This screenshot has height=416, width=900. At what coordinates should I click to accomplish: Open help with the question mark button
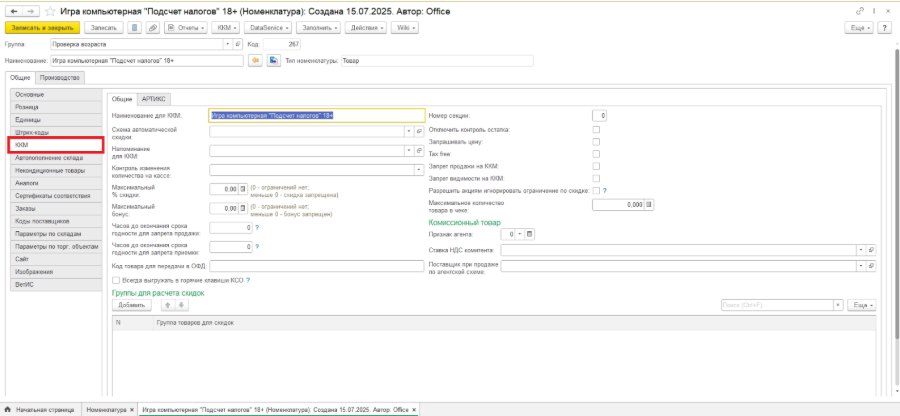(885, 28)
